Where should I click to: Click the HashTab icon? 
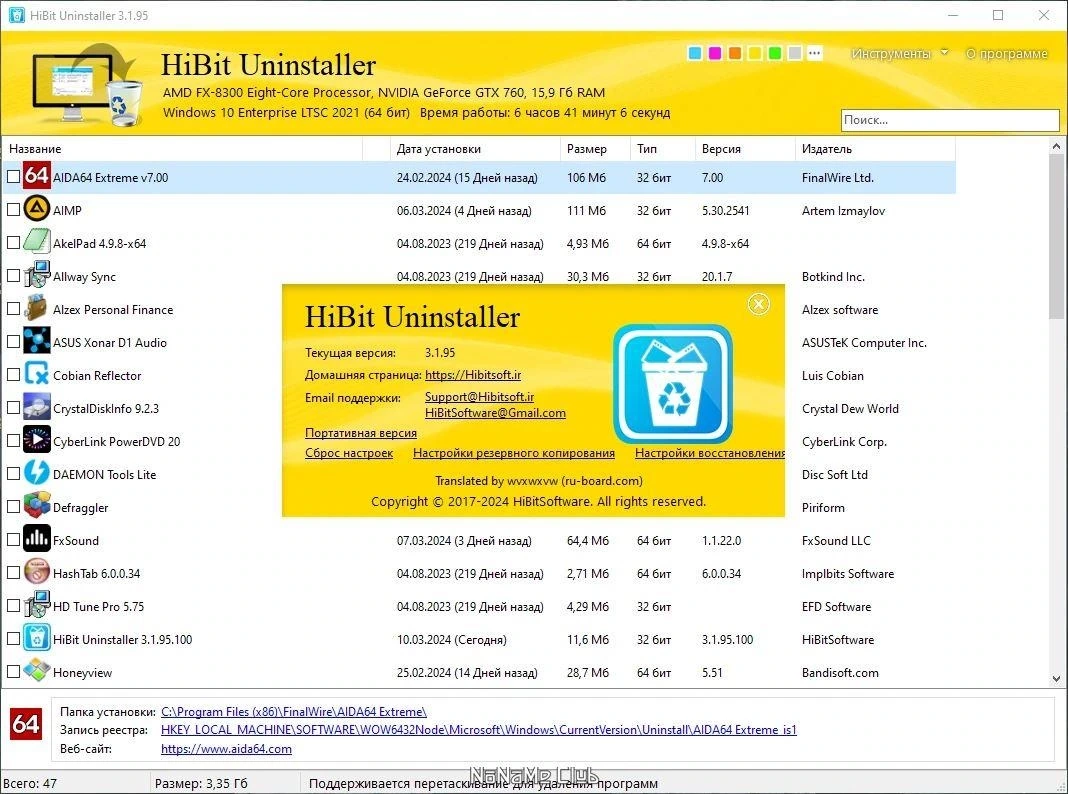pyautogui.click(x=36, y=573)
